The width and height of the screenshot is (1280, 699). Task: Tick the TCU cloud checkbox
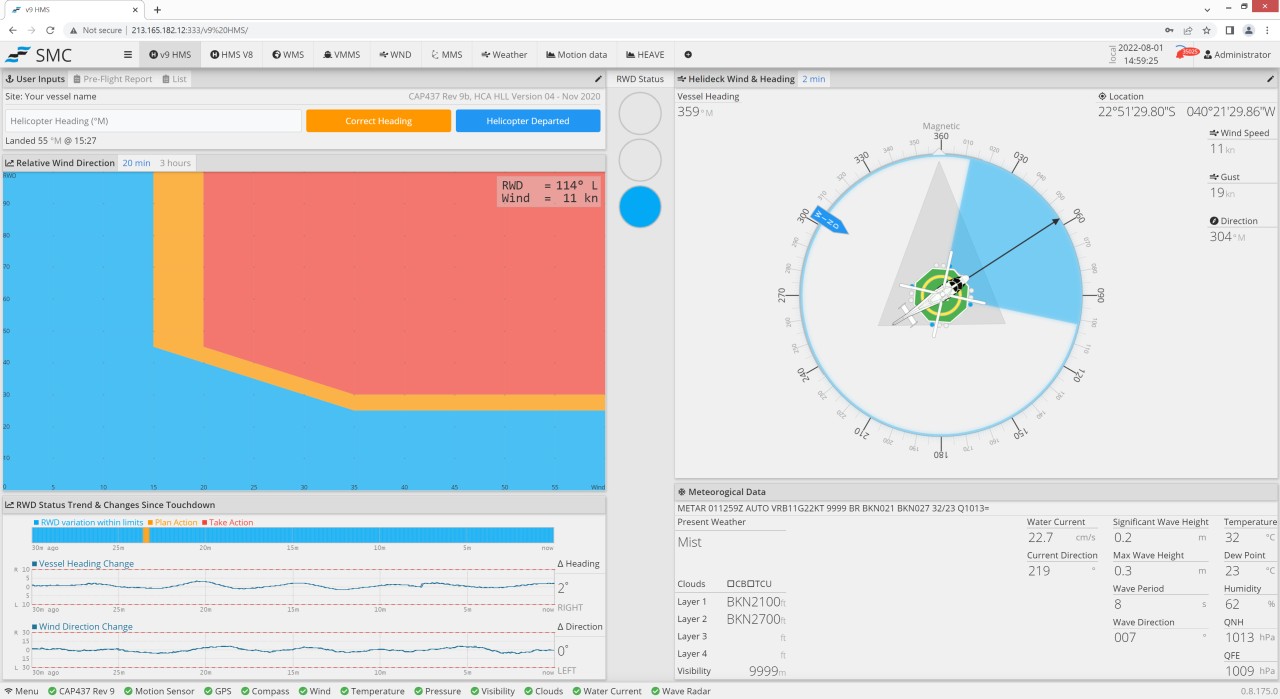point(750,584)
